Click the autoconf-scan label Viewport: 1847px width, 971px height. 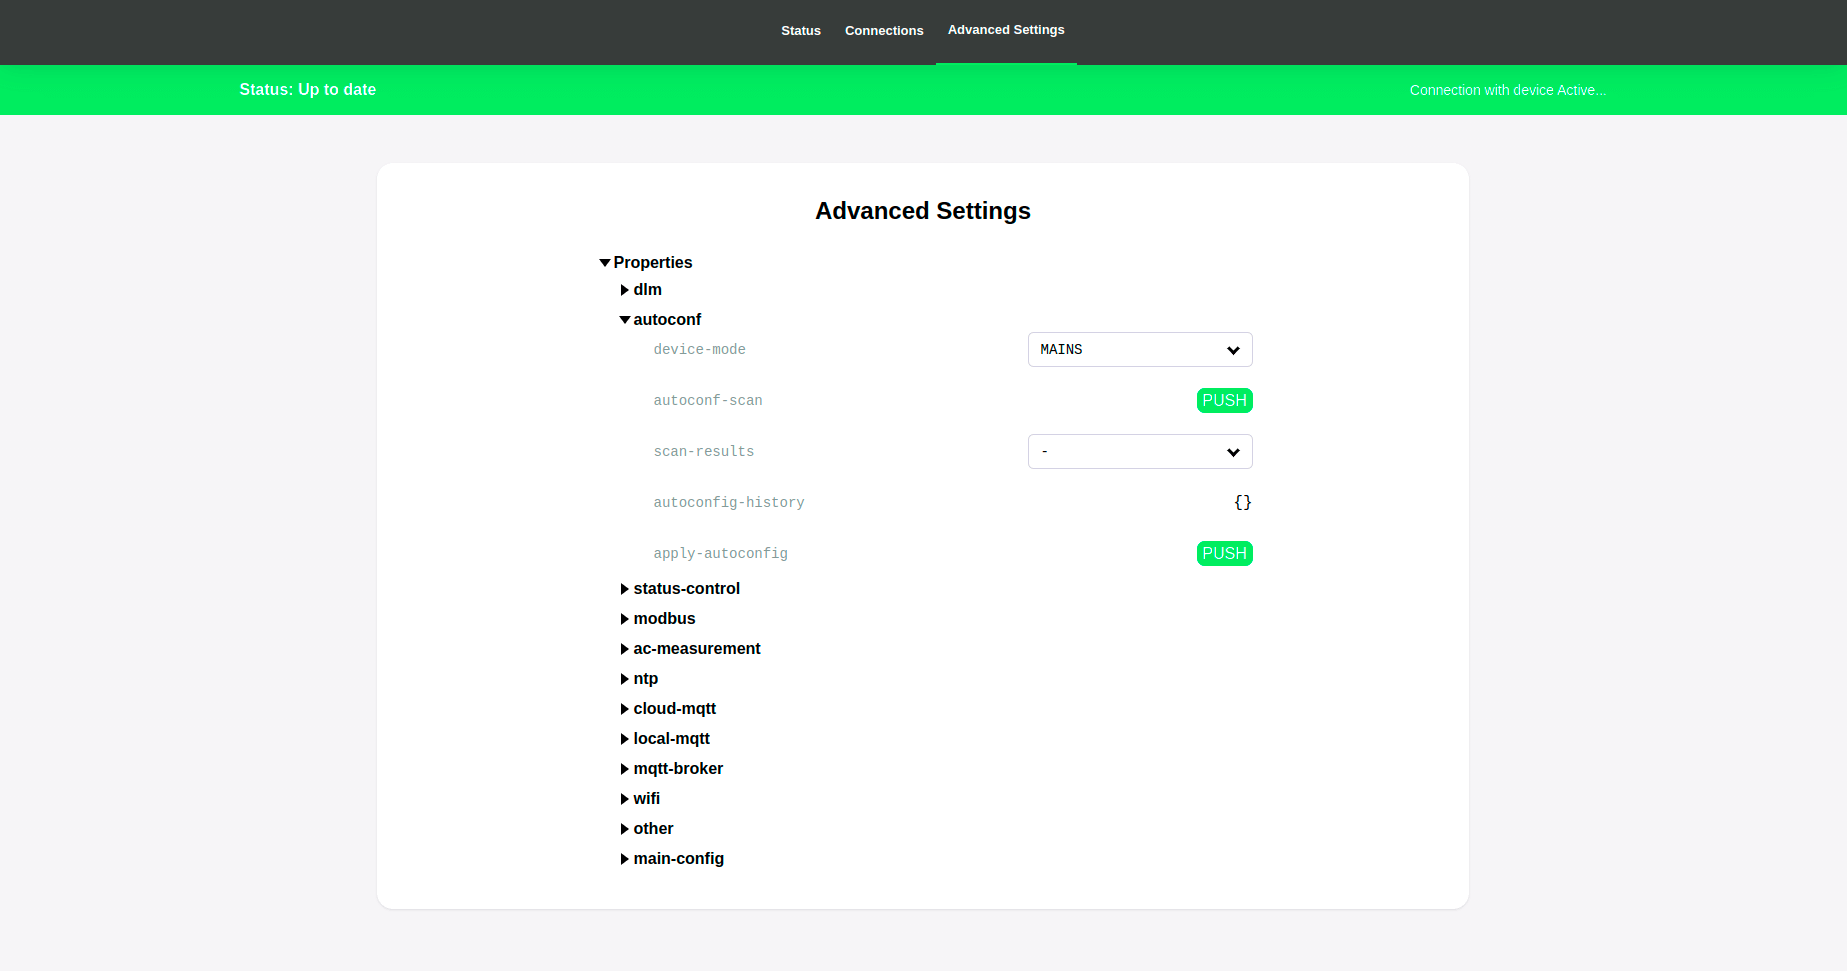click(x=708, y=400)
